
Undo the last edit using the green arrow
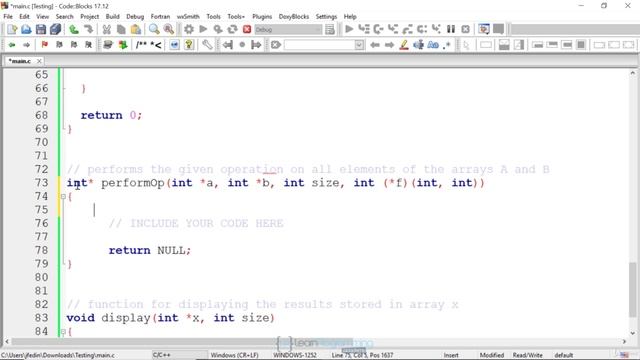tap(74, 29)
